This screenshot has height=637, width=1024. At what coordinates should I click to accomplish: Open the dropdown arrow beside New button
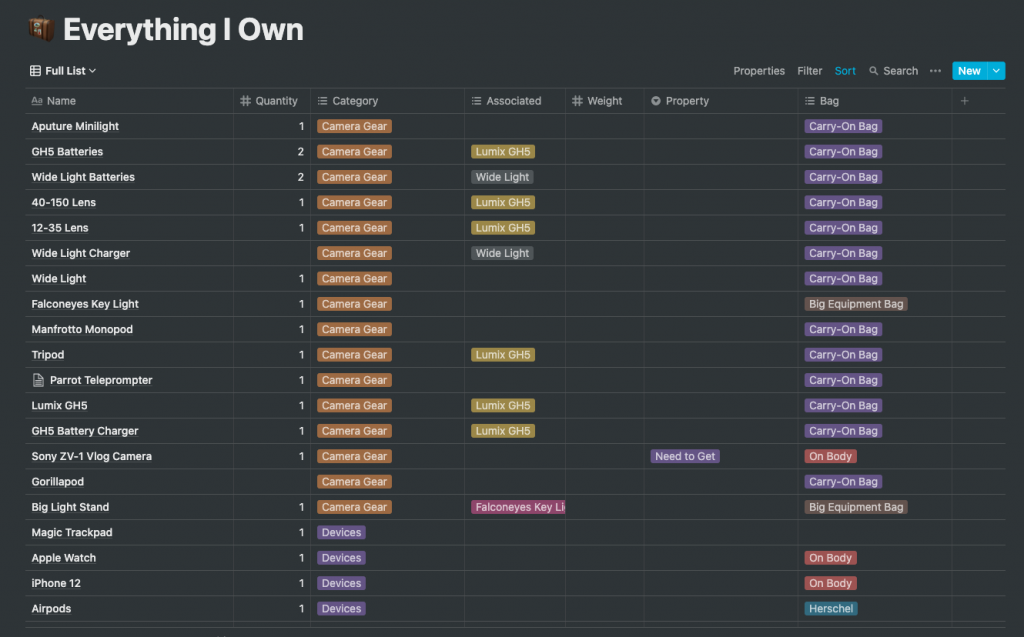[x=996, y=71]
